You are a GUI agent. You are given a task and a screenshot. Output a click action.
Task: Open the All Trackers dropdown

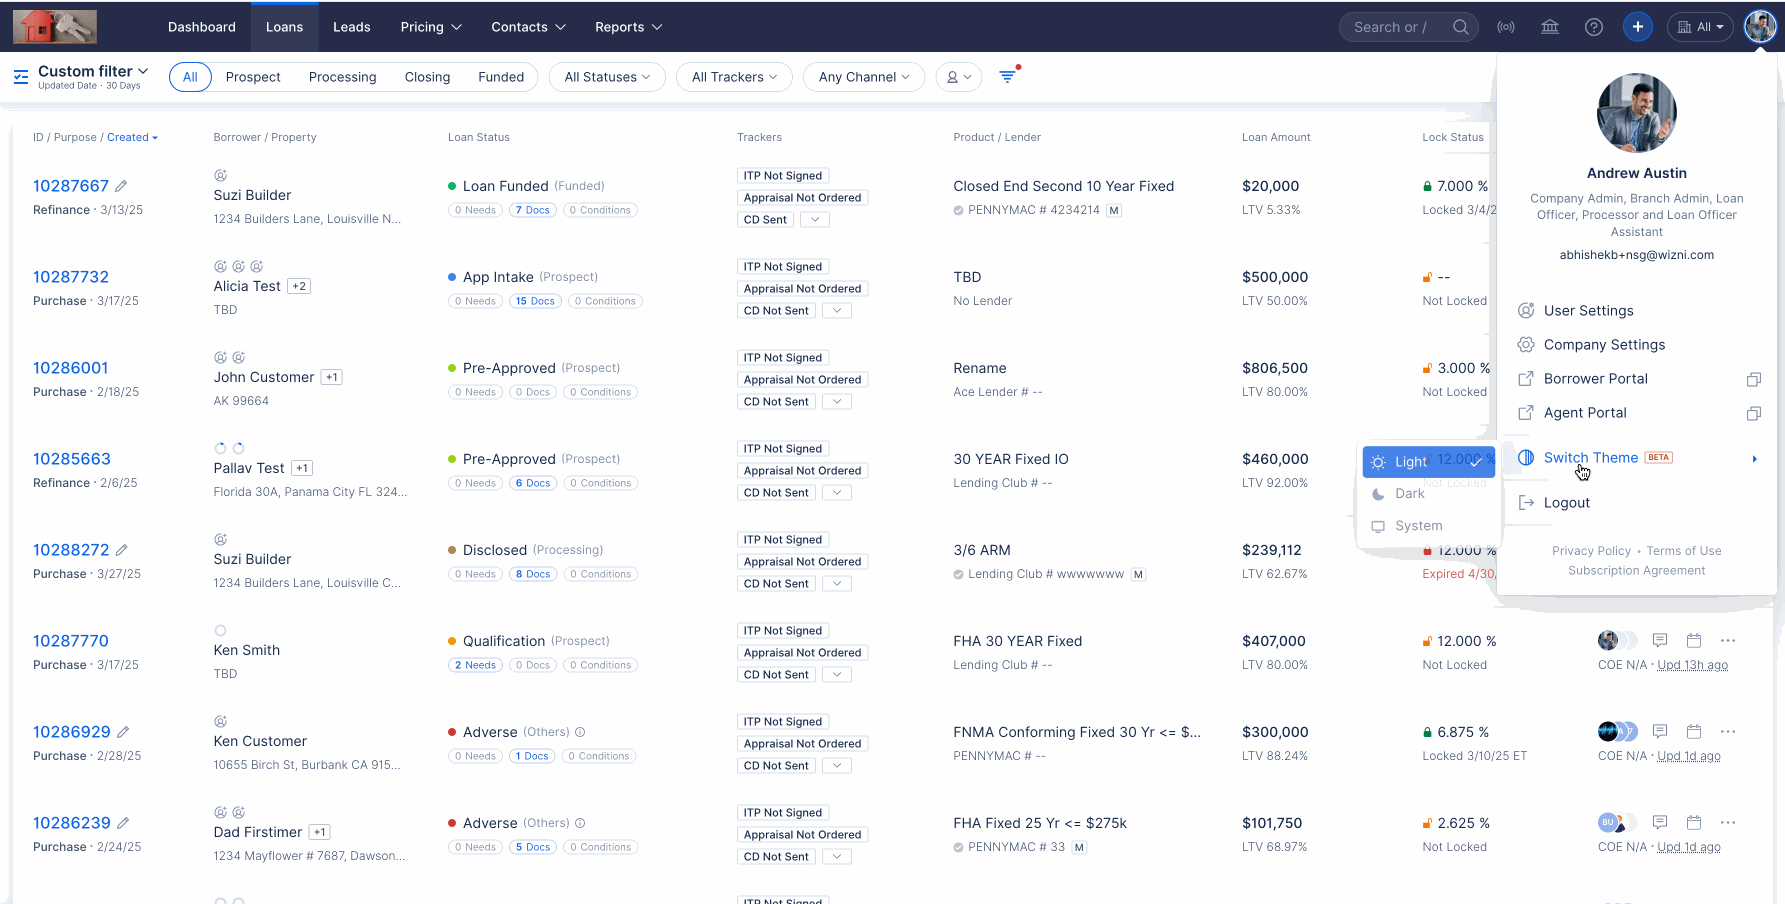[734, 77]
